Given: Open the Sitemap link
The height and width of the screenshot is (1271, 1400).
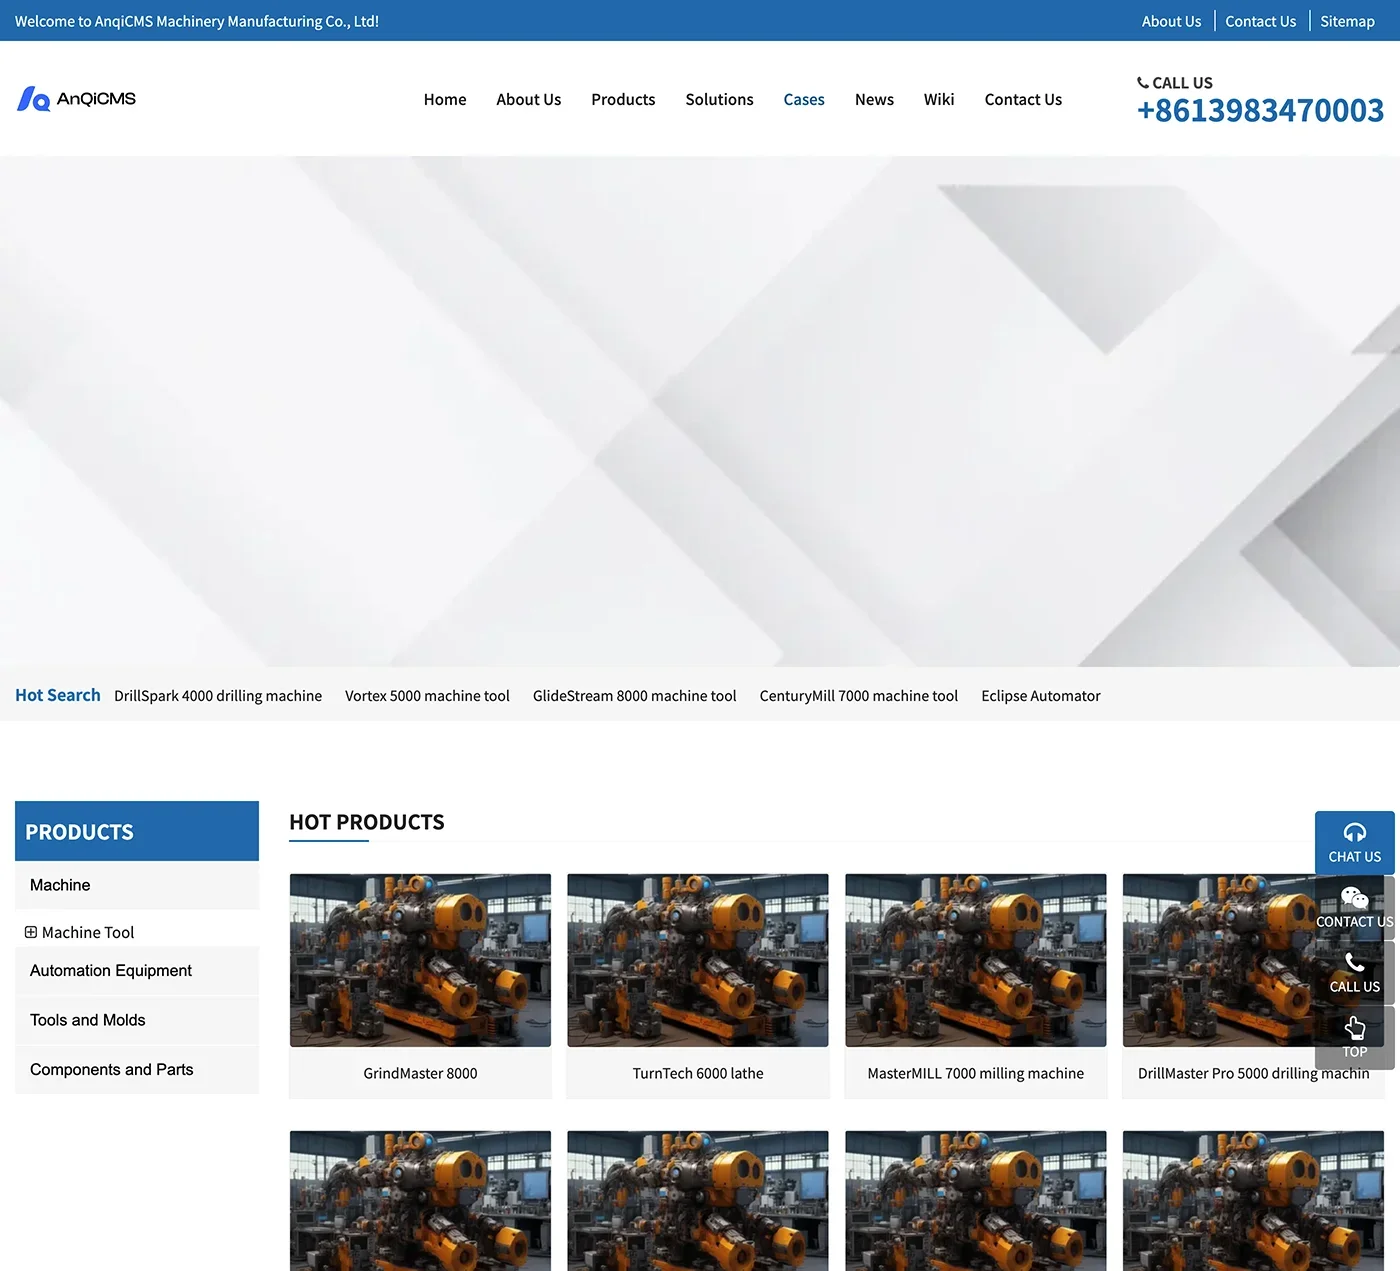Looking at the screenshot, I should pos(1347,21).
